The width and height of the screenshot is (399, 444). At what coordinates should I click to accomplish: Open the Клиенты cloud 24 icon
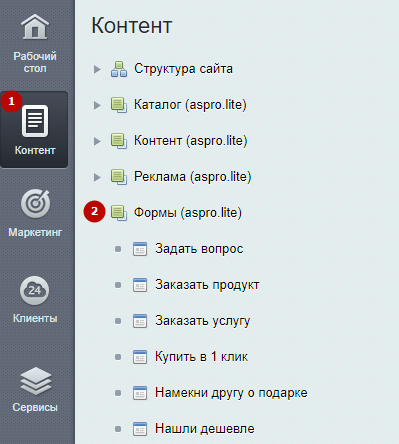tap(35, 291)
